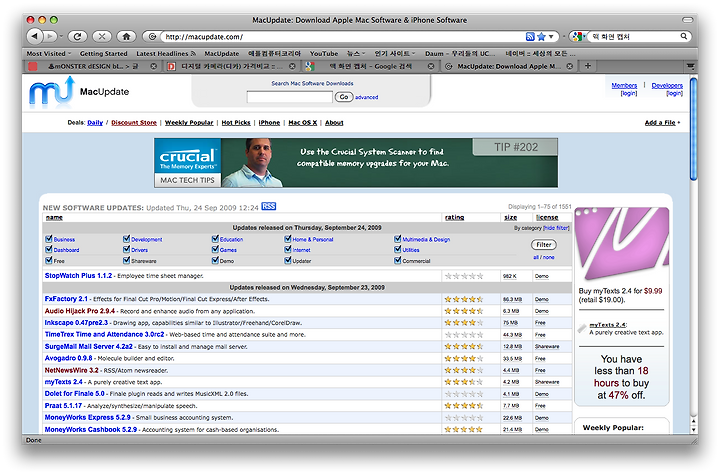
Task: Stop page loading with the X toolbar button
Action: [x=102, y=36]
